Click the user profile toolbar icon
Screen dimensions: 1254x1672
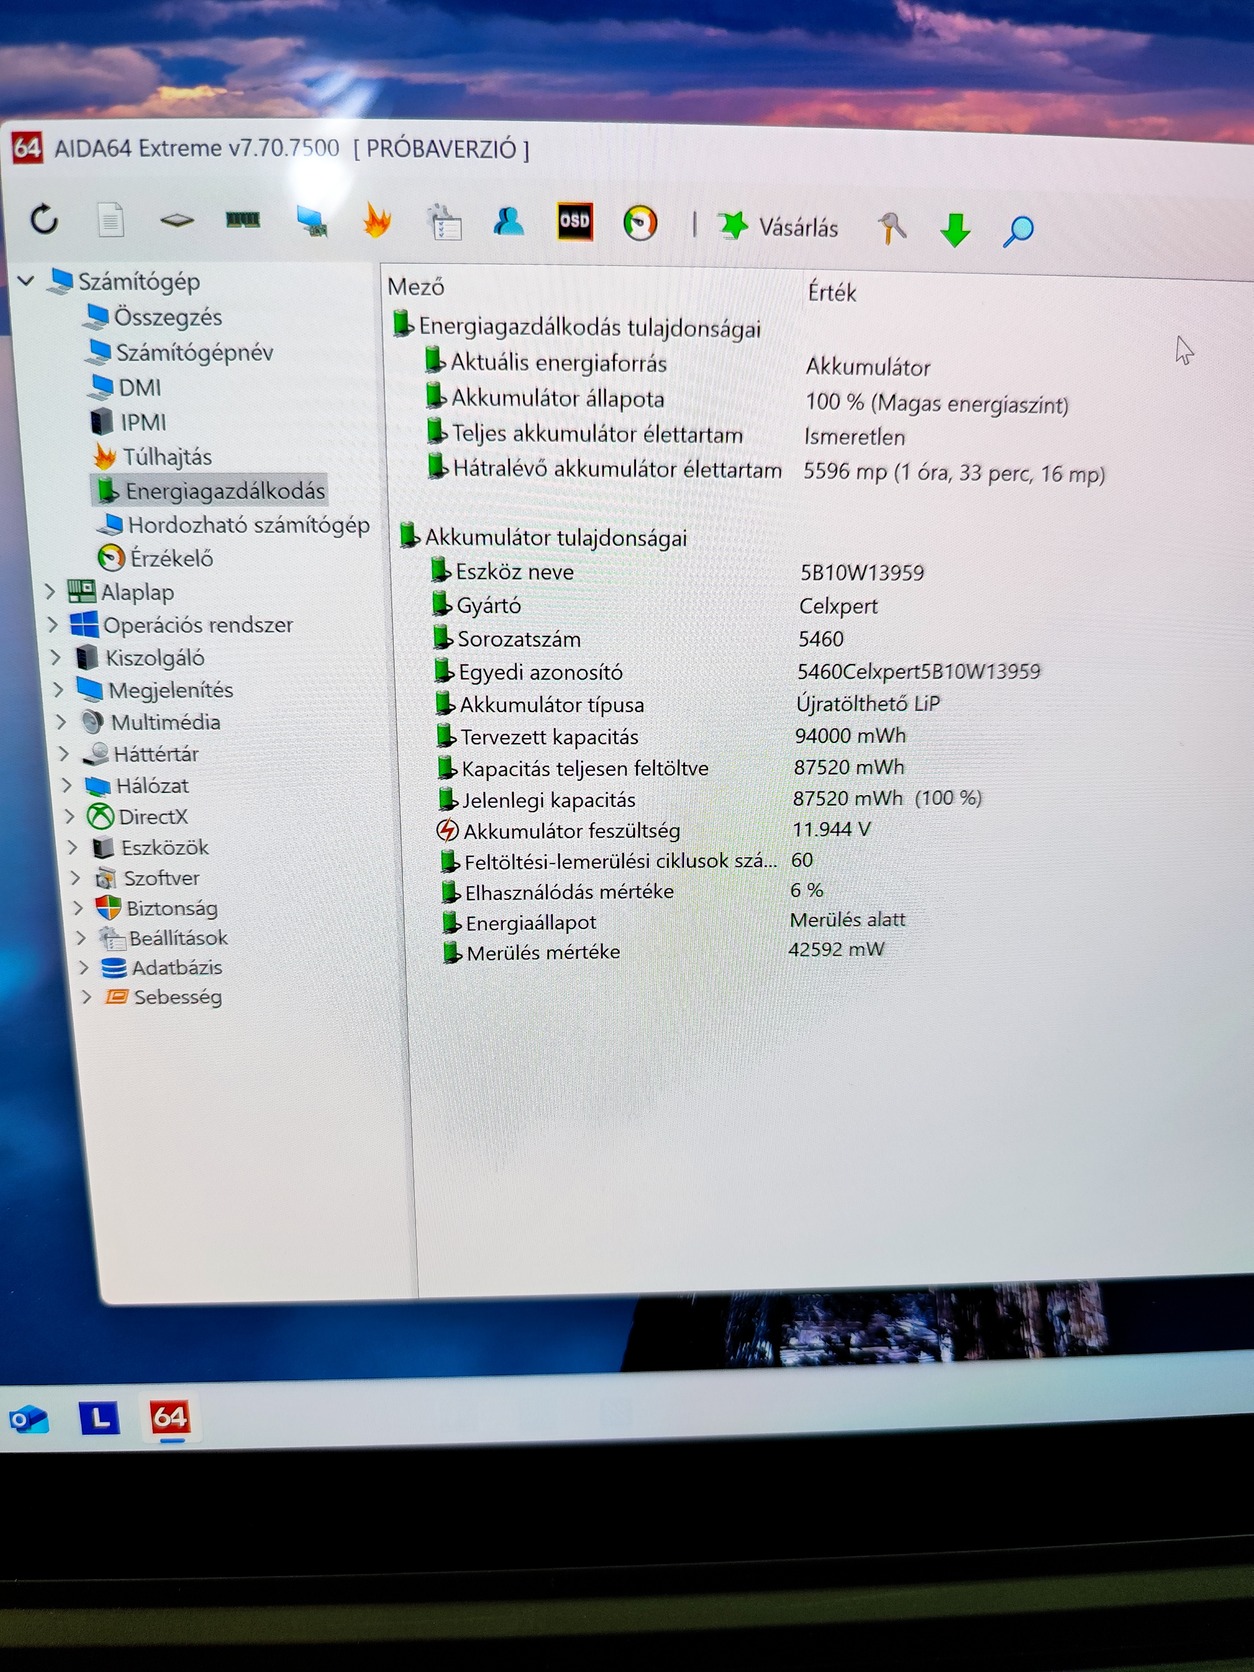click(509, 221)
